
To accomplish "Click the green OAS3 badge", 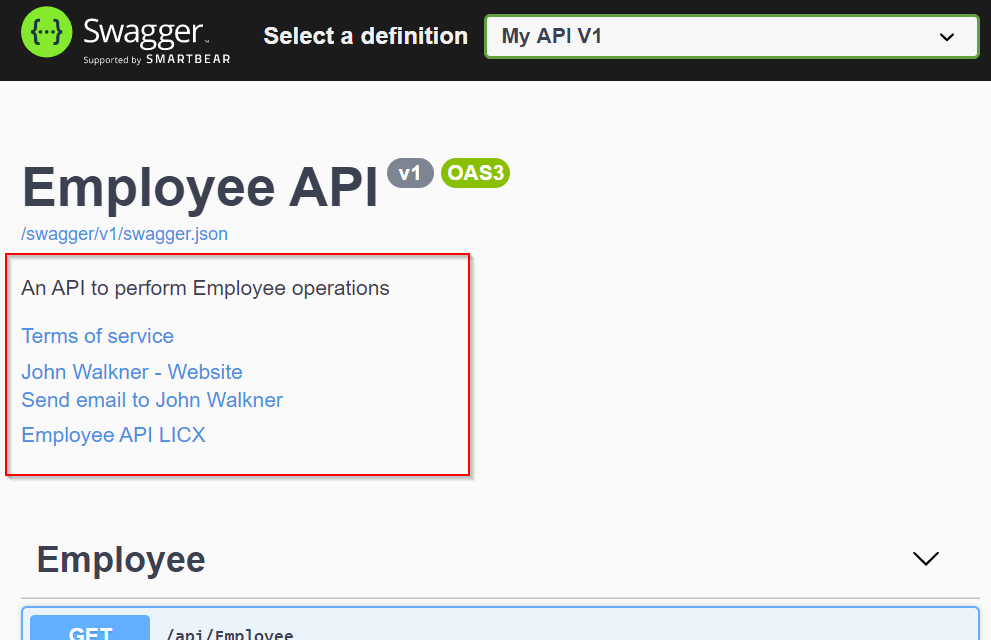I will tap(475, 173).
